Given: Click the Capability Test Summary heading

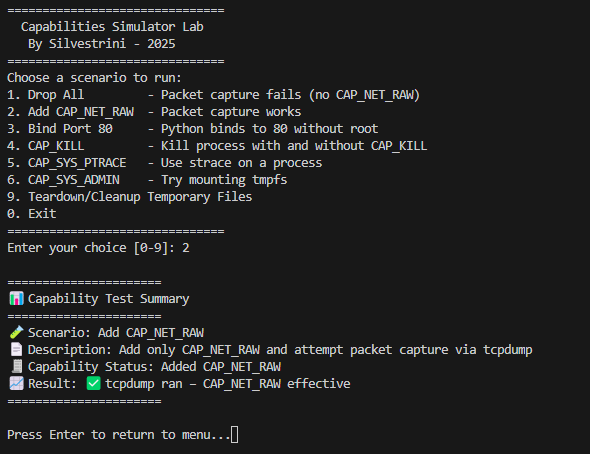Looking at the screenshot, I should tap(108, 299).
